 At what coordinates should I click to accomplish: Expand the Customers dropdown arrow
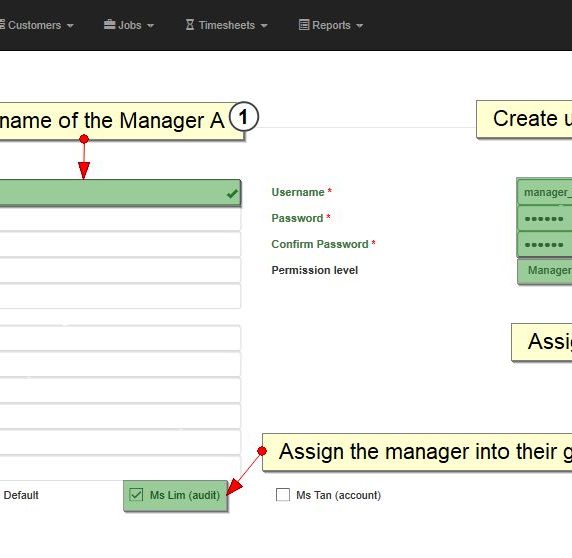[x=70, y=26]
